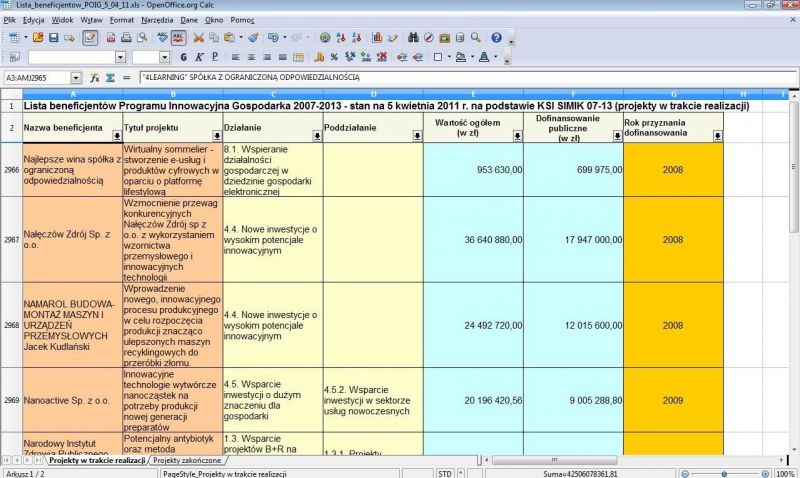800x478 pixels.
Task: Apply Currency number format icon
Action: point(319,57)
